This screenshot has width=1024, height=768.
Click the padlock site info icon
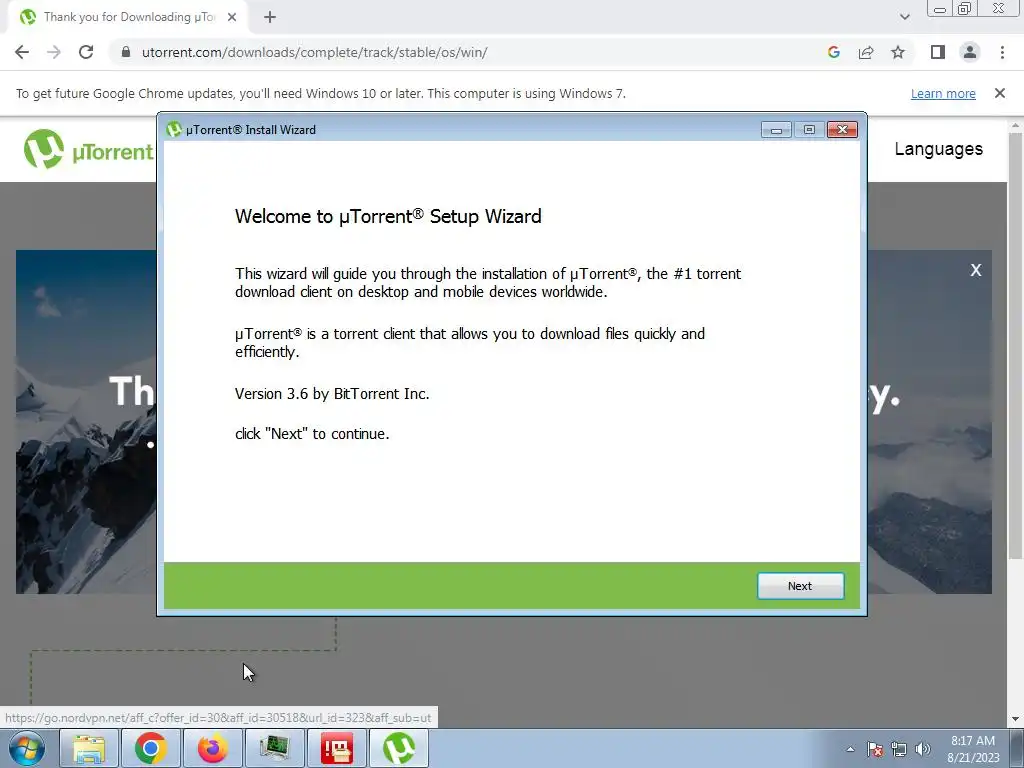point(126,52)
